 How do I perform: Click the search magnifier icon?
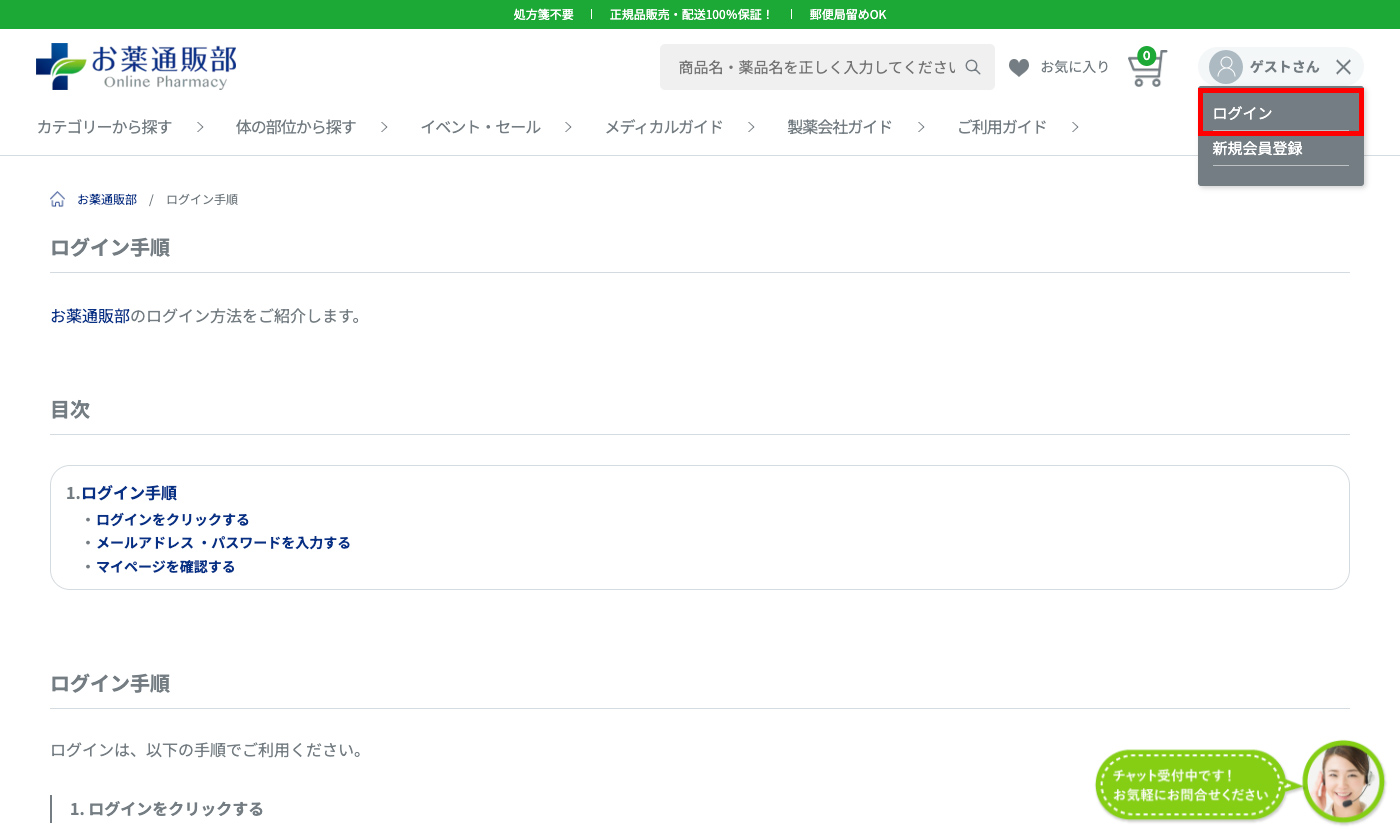tap(972, 66)
